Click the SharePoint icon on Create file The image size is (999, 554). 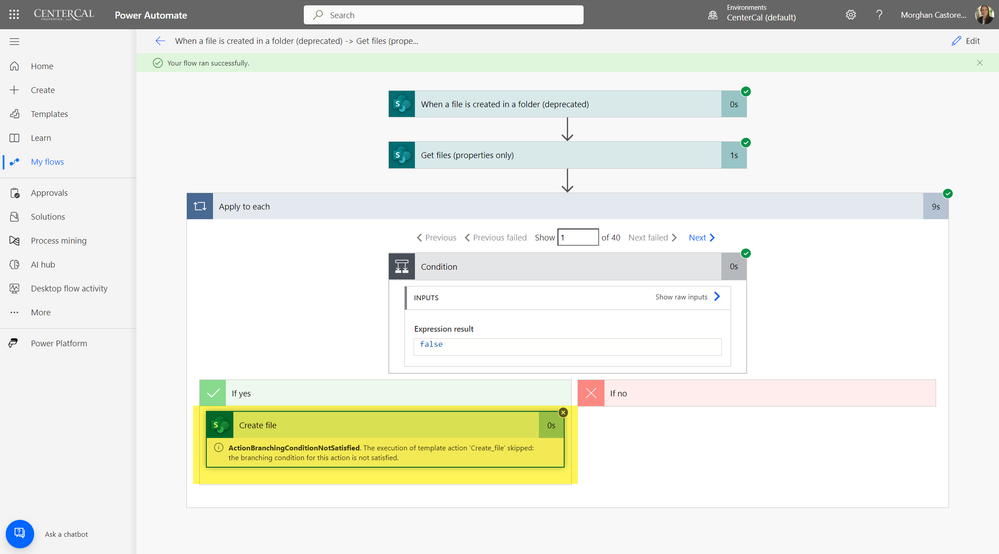(220, 425)
